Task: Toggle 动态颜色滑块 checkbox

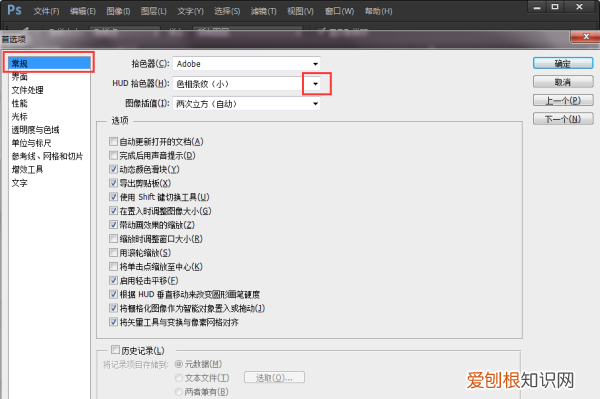Action: pos(113,169)
